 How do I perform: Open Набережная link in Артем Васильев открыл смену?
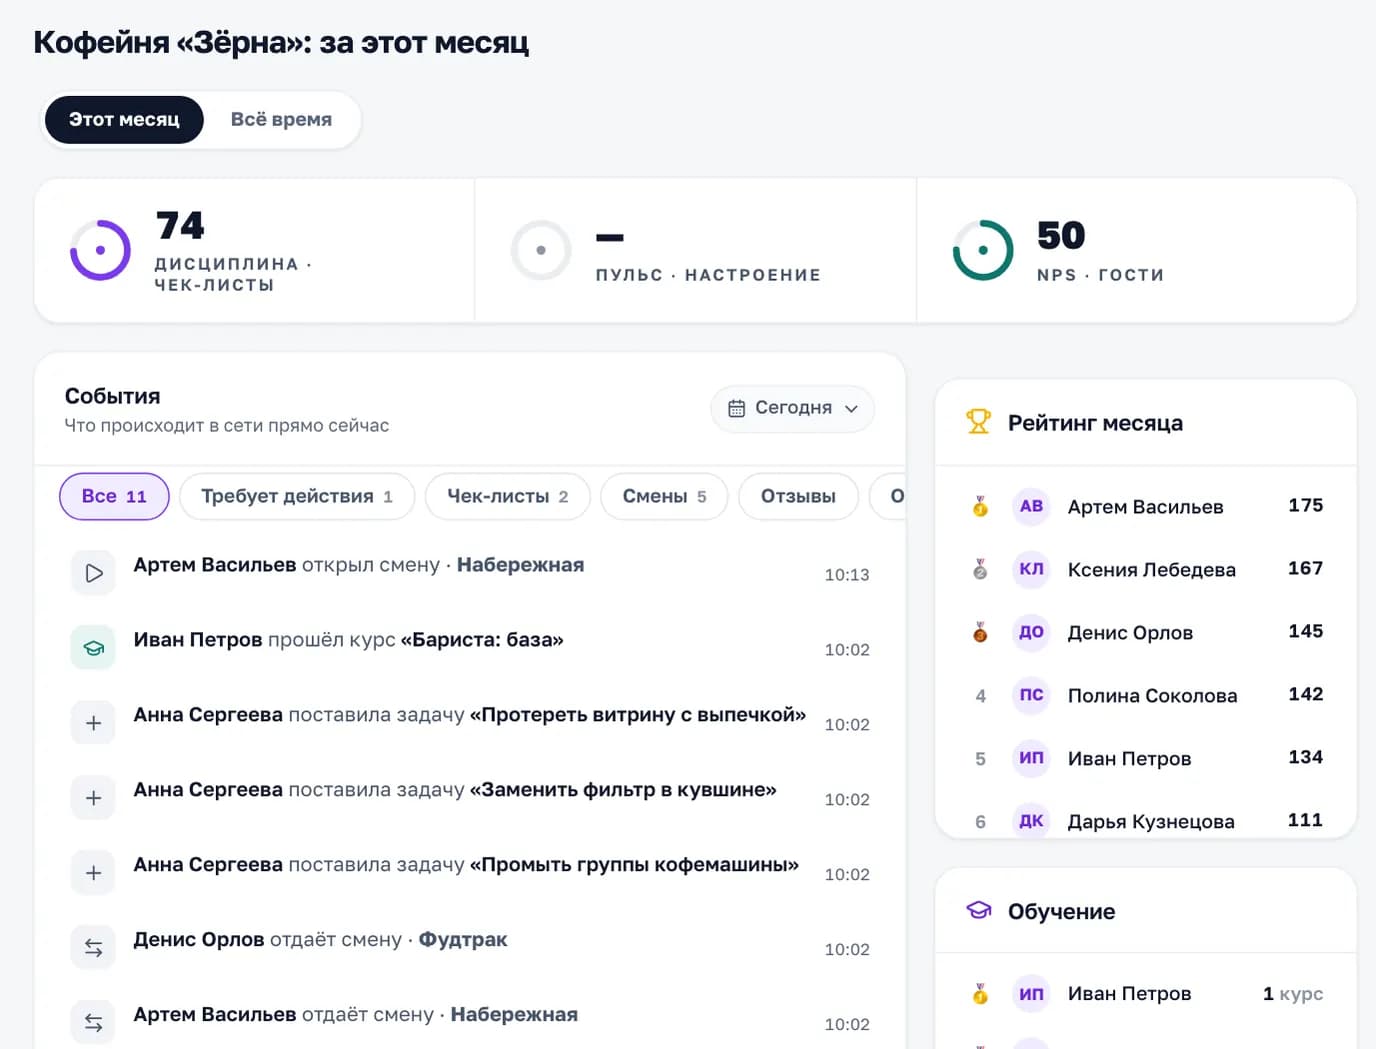click(520, 565)
